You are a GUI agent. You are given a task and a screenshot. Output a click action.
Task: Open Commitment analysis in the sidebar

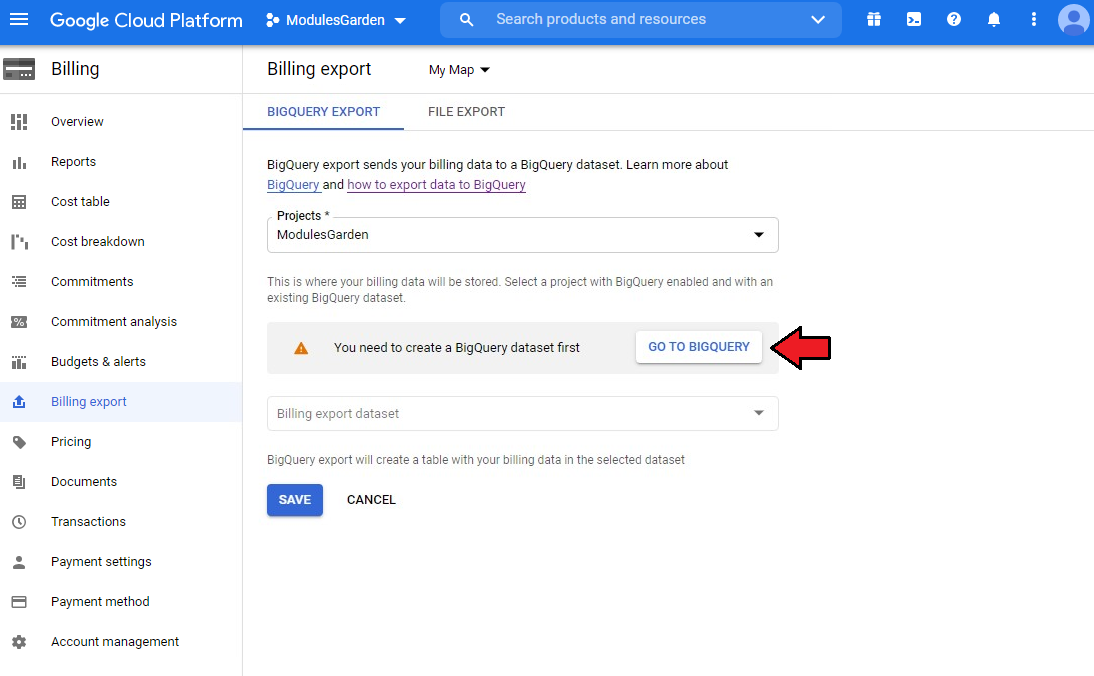point(114,322)
